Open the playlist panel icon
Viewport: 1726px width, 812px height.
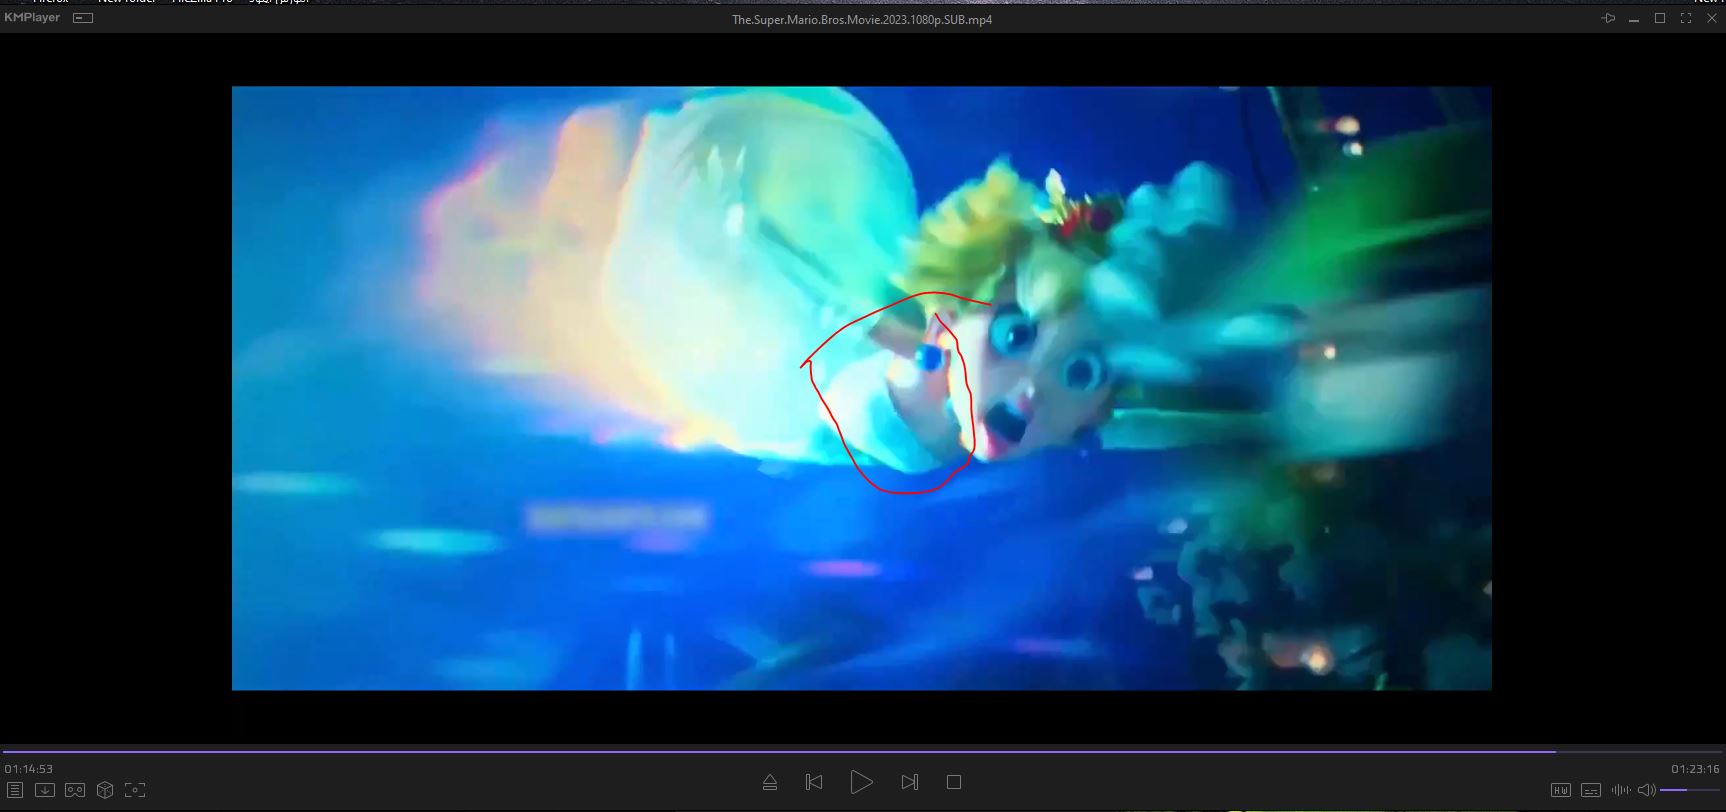[x=15, y=790]
